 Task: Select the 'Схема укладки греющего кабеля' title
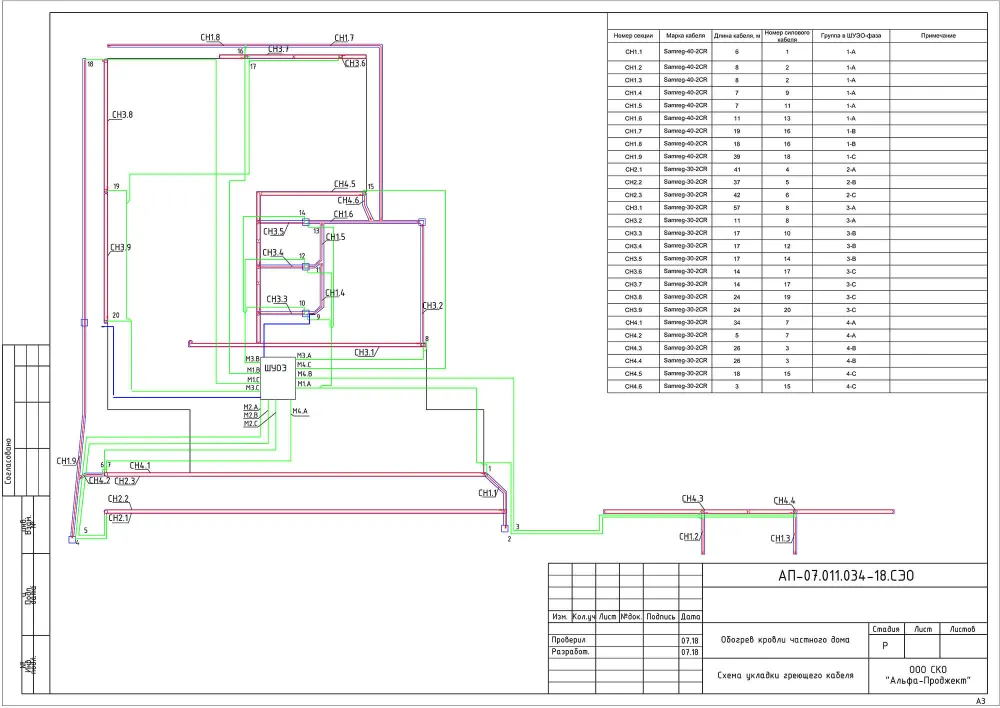pyautogui.click(x=785, y=675)
